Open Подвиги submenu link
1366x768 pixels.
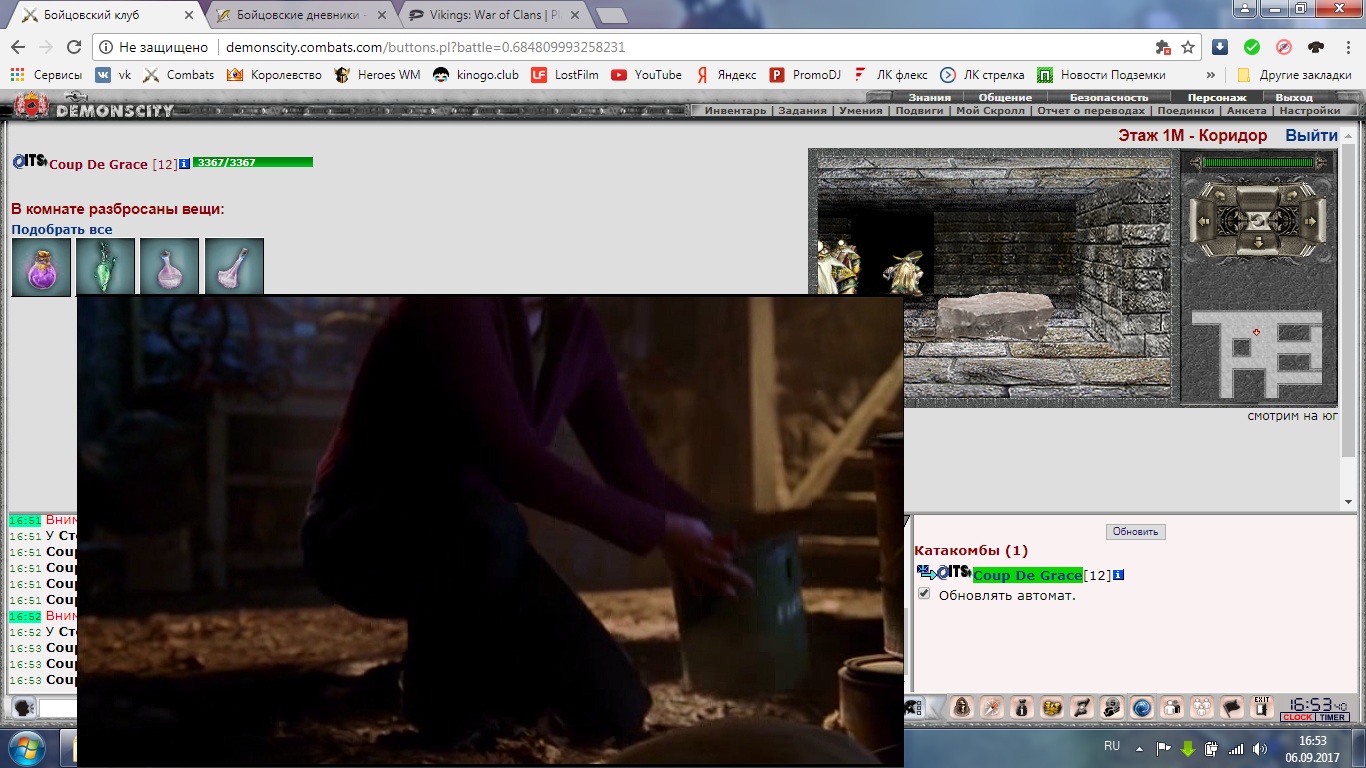(x=919, y=111)
